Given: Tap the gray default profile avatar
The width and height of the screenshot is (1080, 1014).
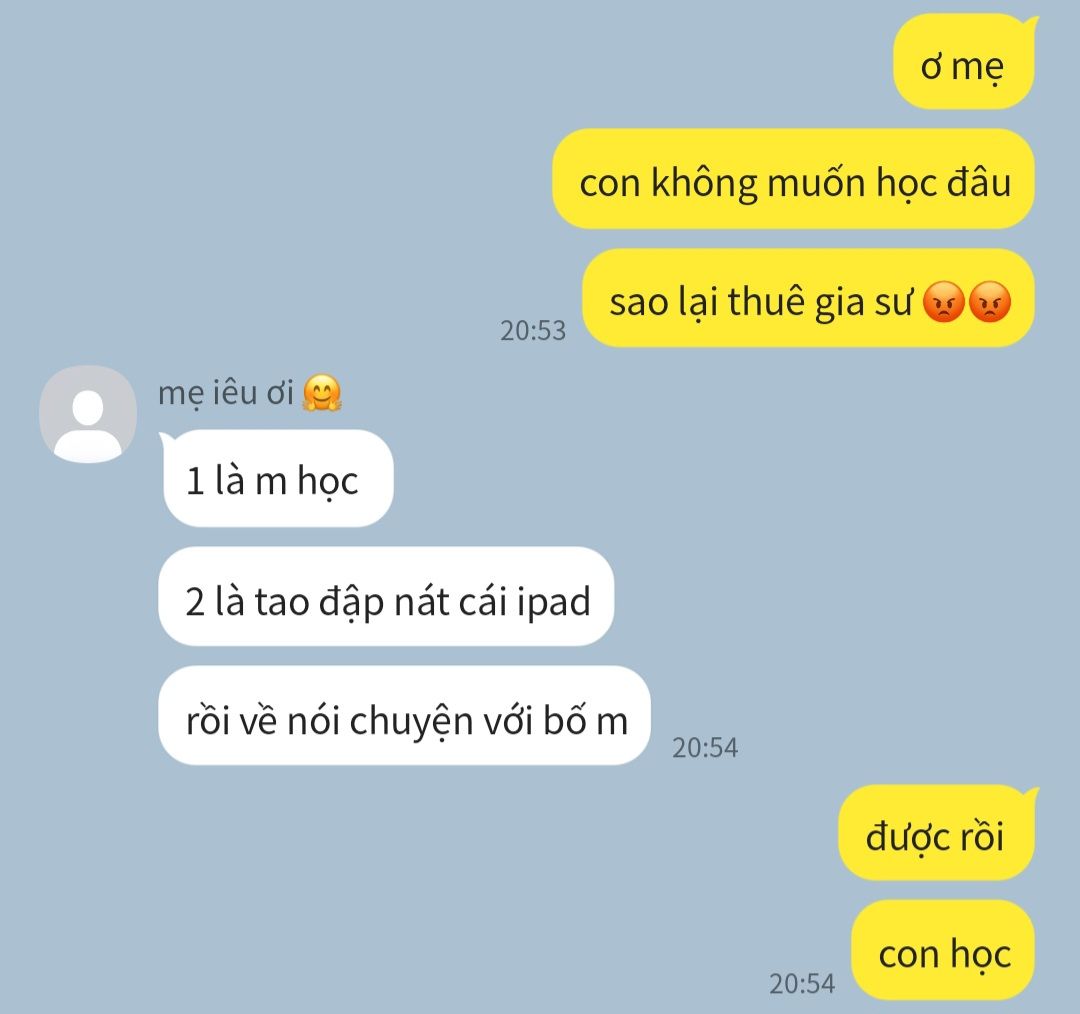Looking at the screenshot, I should point(88,414).
